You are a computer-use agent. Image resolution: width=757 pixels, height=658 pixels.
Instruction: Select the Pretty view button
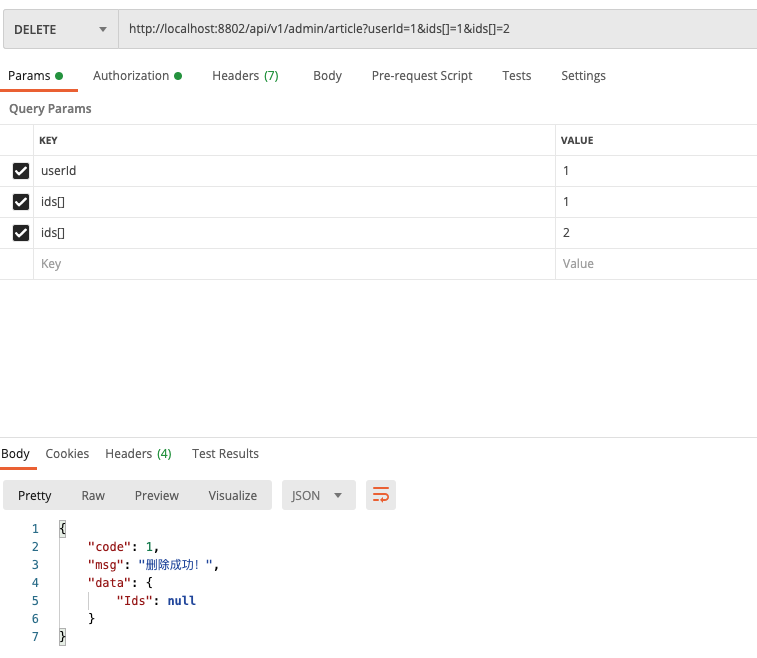(35, 495)
